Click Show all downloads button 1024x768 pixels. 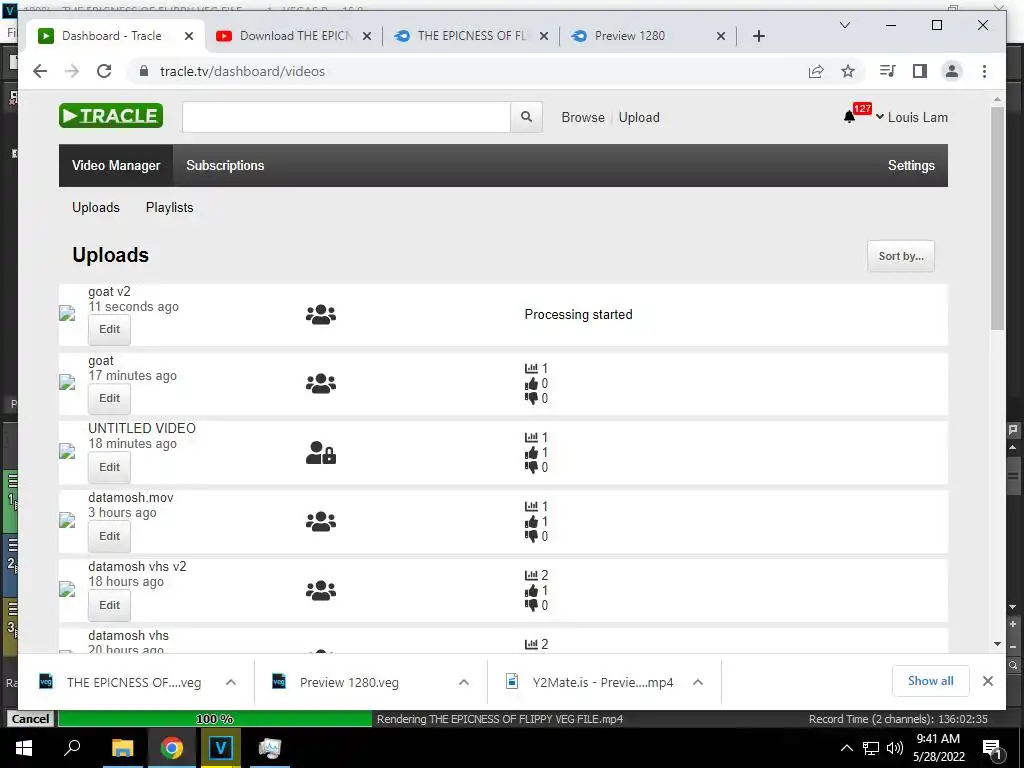click(930, 681)
